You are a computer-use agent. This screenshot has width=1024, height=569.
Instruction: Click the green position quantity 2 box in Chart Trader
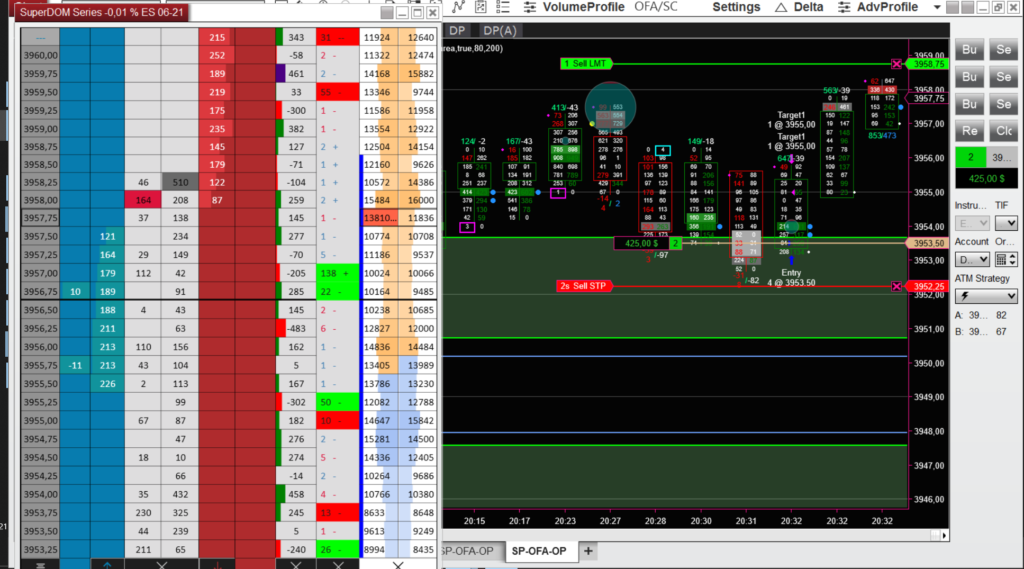[x=970, y=157]
